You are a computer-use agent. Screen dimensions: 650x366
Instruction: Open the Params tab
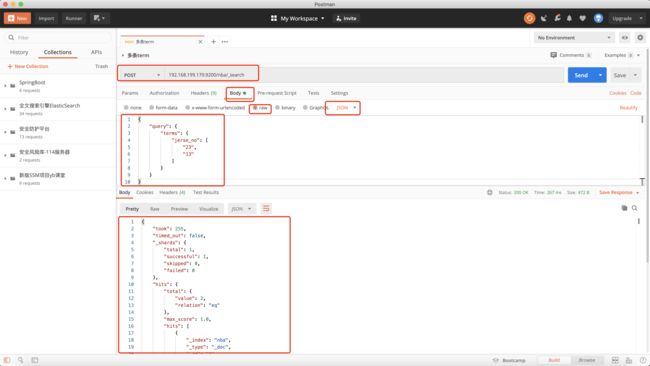(x=130, y=93)
